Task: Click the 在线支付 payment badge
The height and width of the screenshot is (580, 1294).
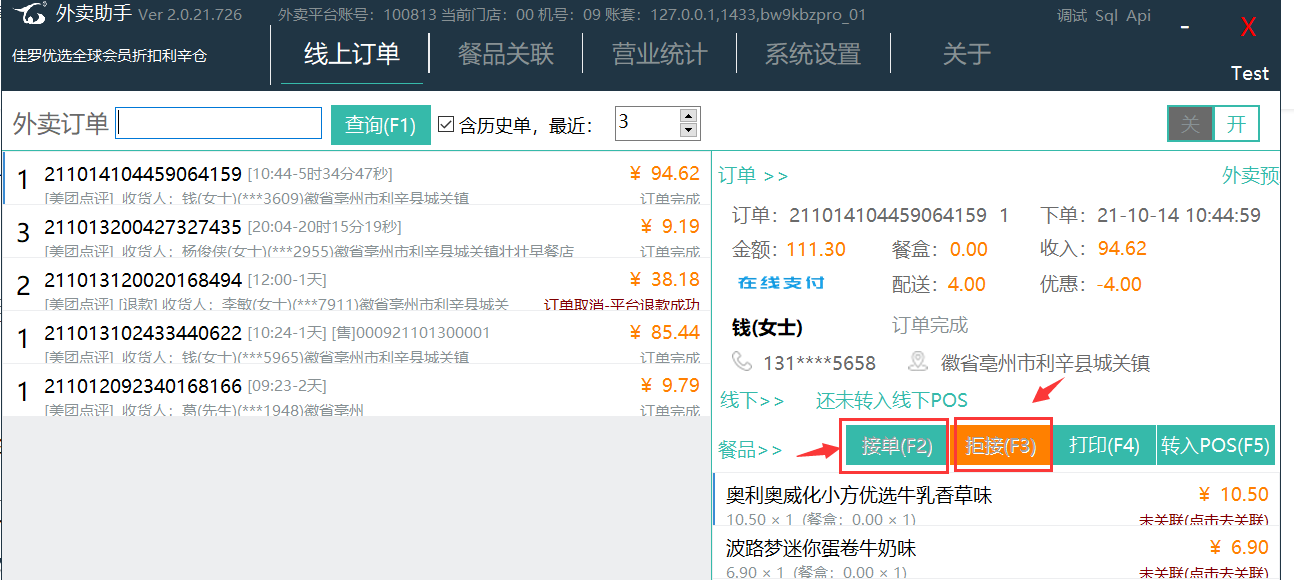Action: (x=781, y=284)
